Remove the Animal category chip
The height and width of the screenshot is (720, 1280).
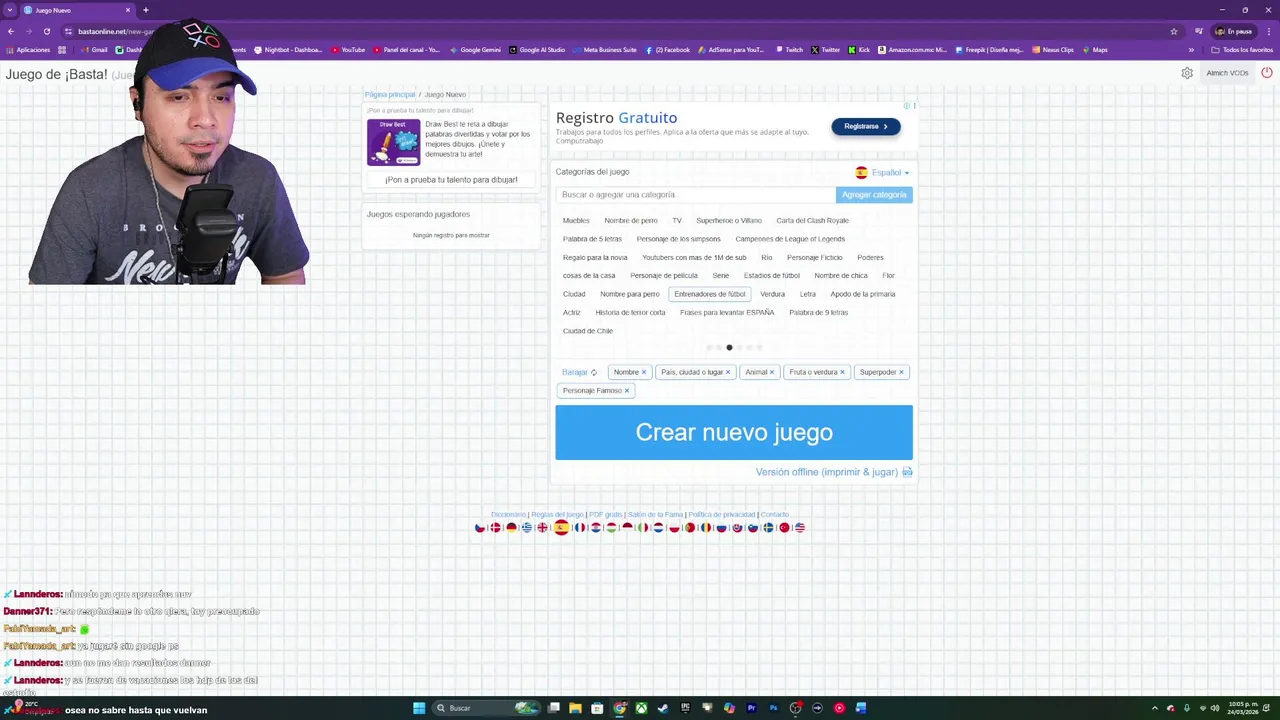pos(772,372)
